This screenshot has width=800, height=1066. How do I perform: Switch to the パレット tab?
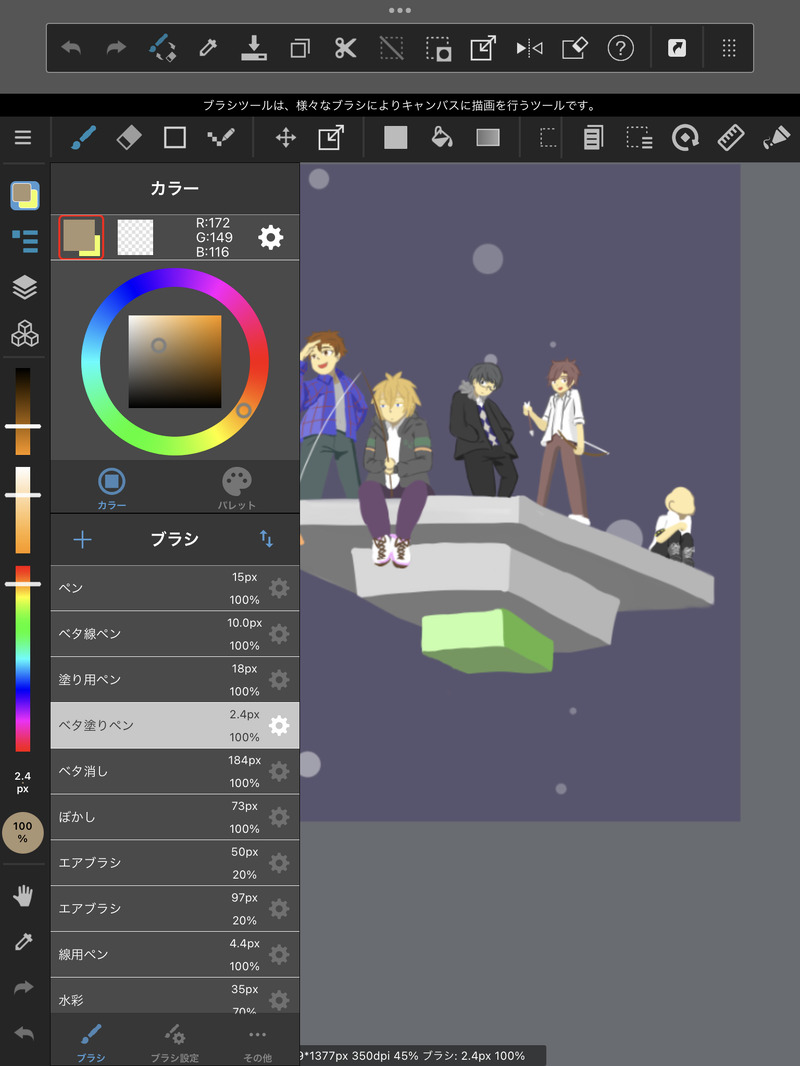237,488
